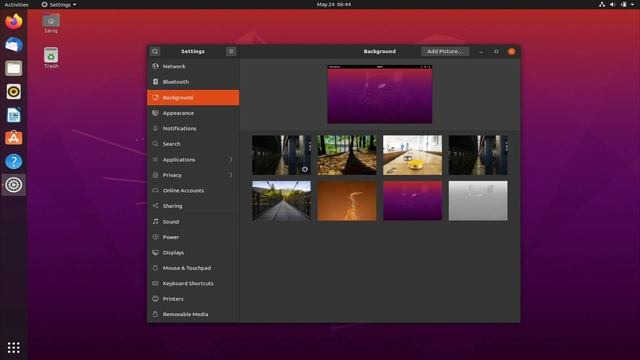Choose the purple Ubuntu default wallpaper
The height and width of the screenshot is (360, 640).
pyautogui.click(x=412, y=201)
